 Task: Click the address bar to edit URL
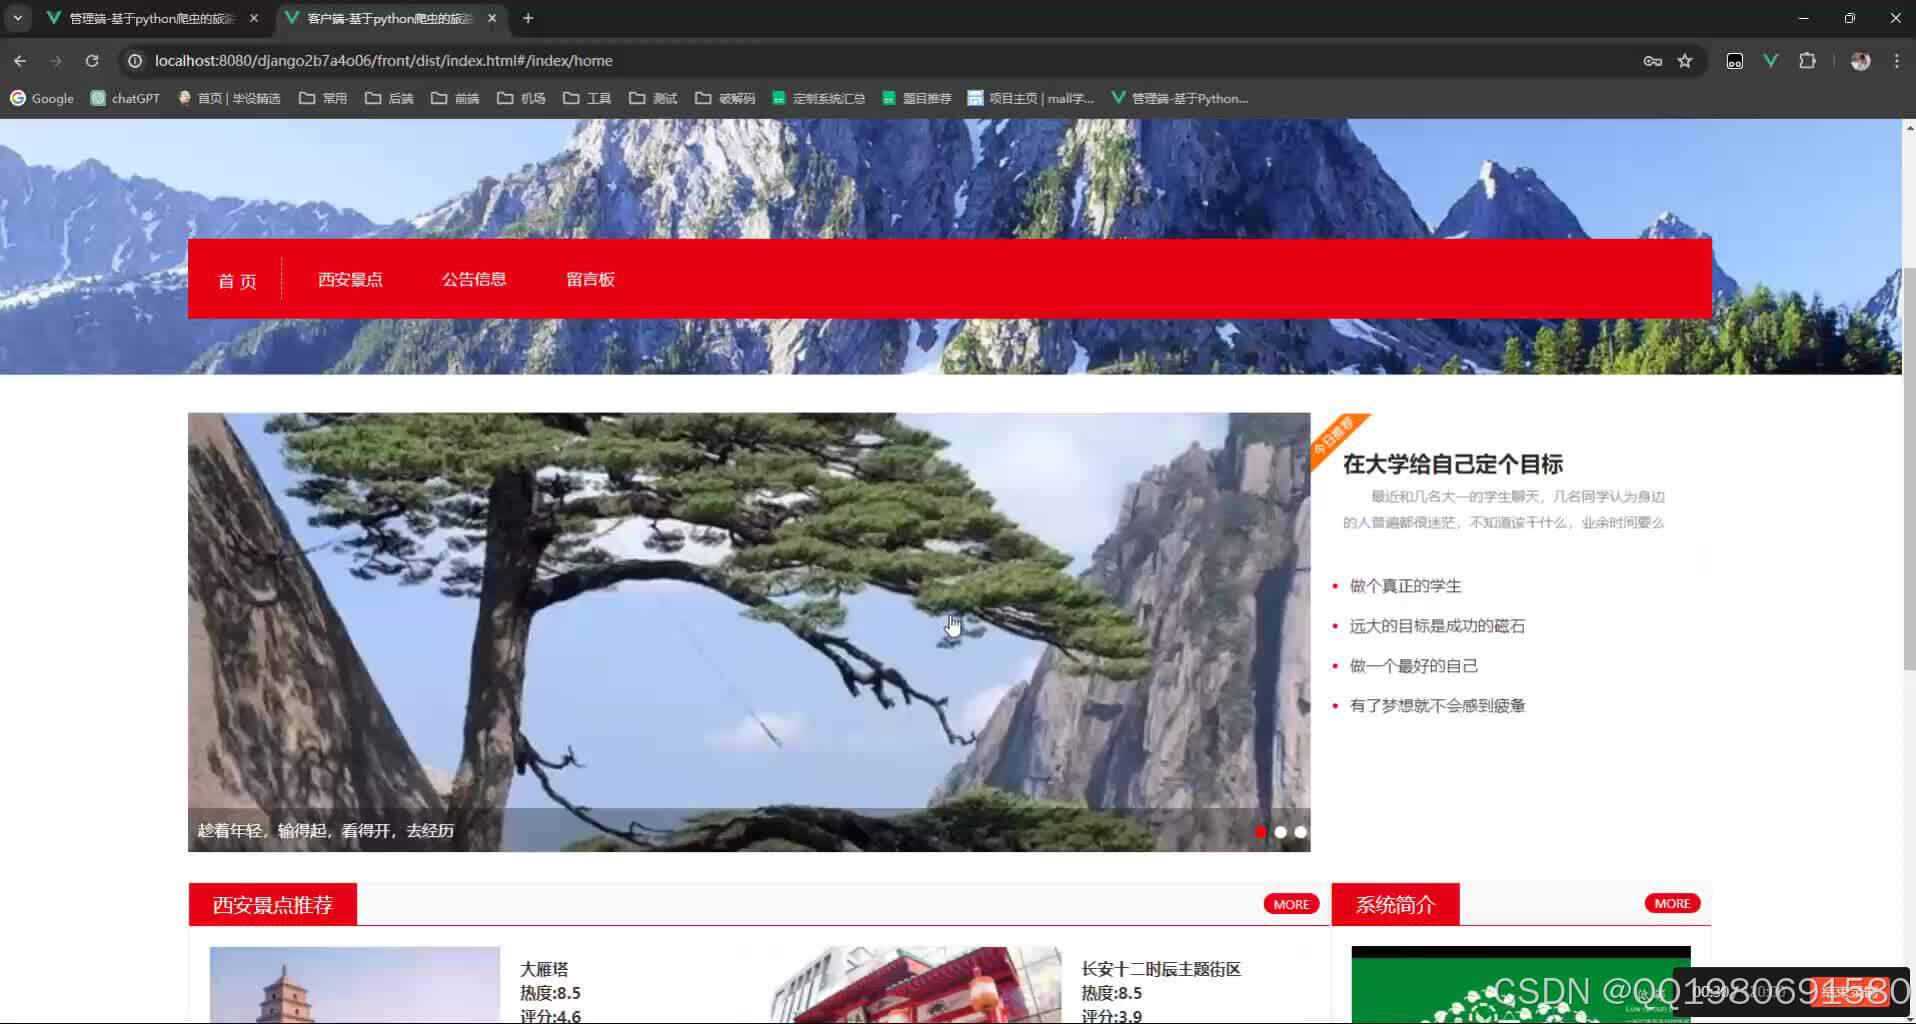pos(700,60)
